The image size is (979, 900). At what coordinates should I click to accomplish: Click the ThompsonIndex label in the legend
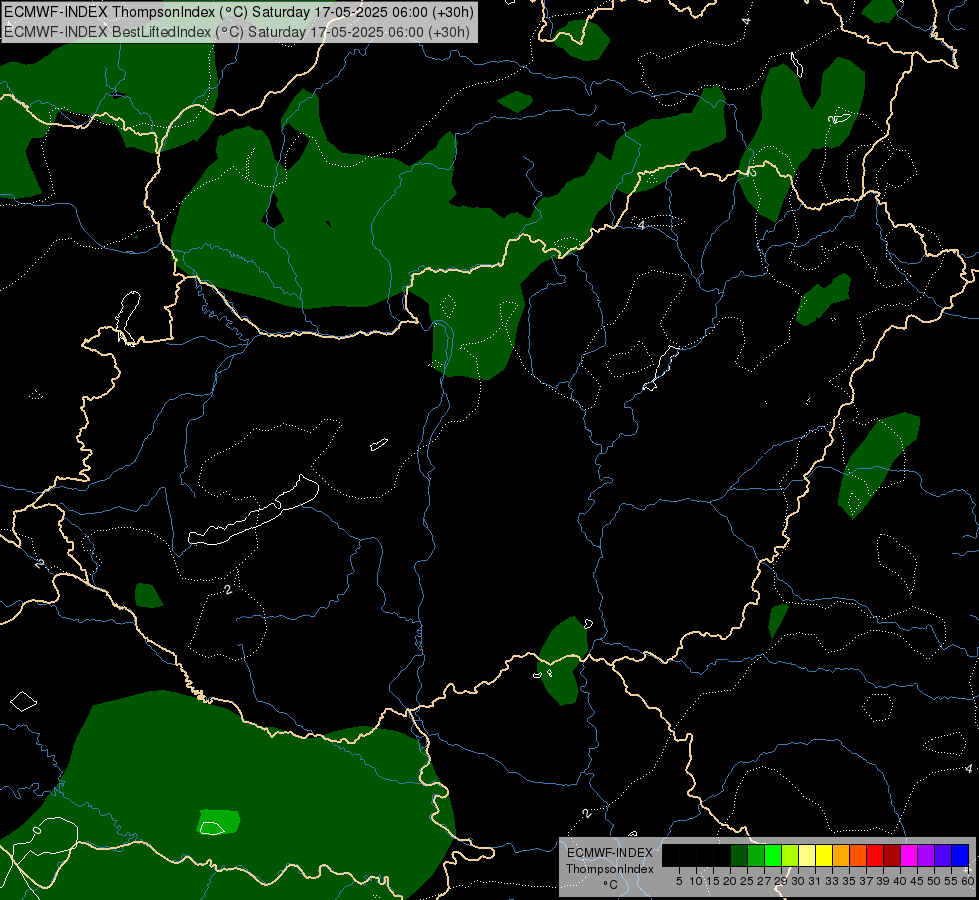pos(610,869)
